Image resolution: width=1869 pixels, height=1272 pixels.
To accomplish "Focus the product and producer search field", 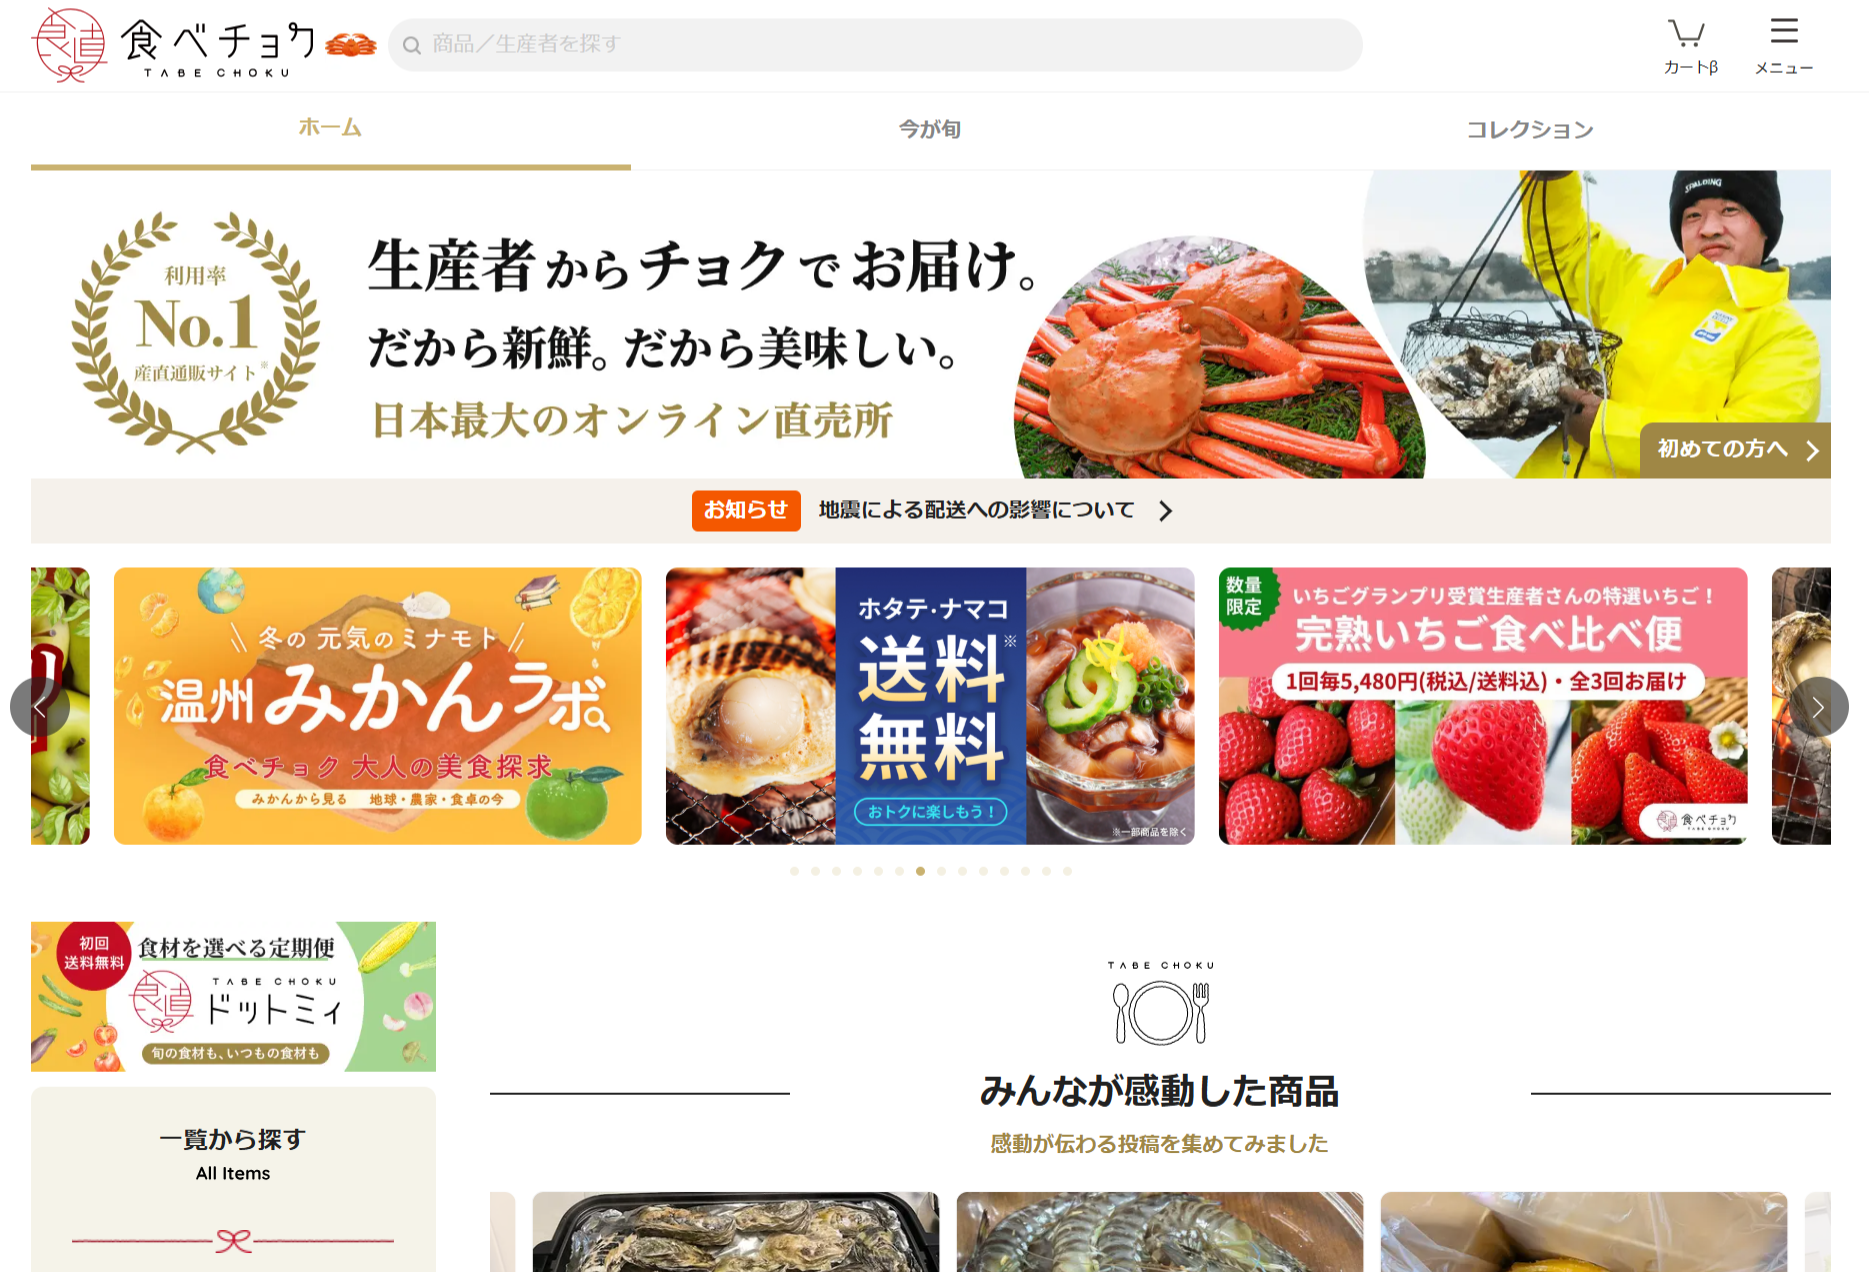I will (x=875, y=45).
